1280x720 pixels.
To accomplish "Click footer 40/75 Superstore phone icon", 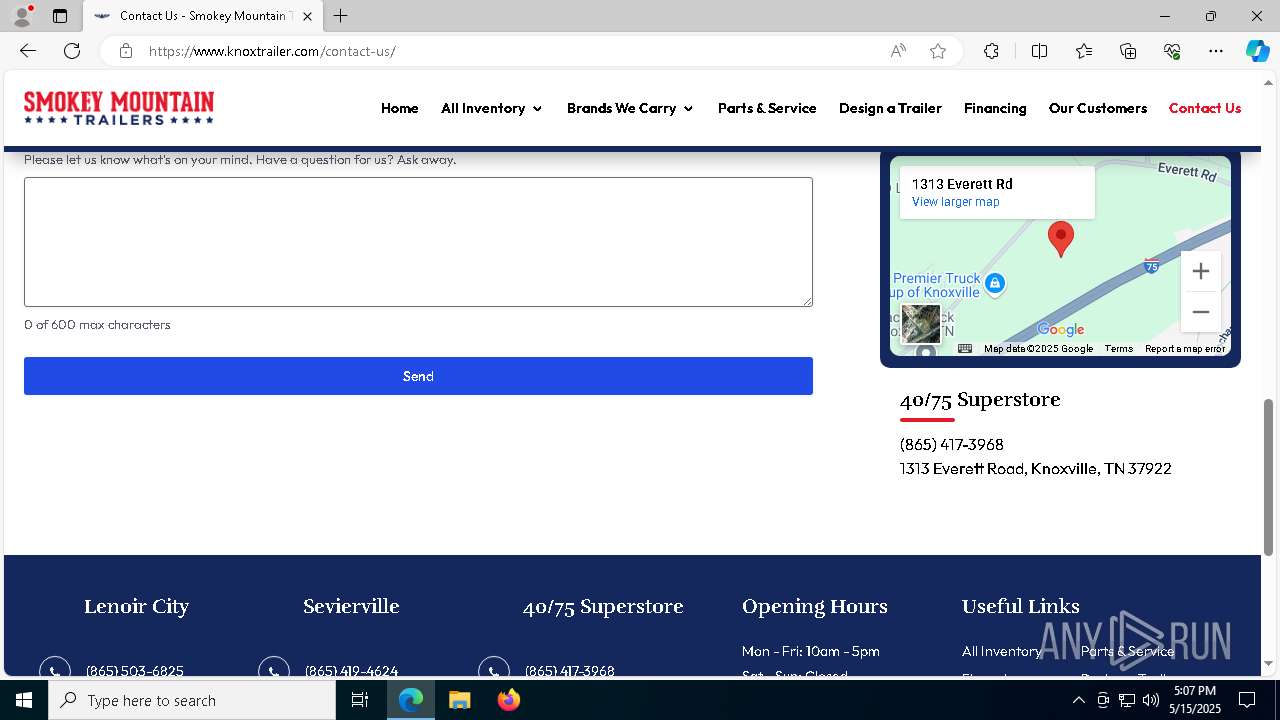I will tap(494, 669).
